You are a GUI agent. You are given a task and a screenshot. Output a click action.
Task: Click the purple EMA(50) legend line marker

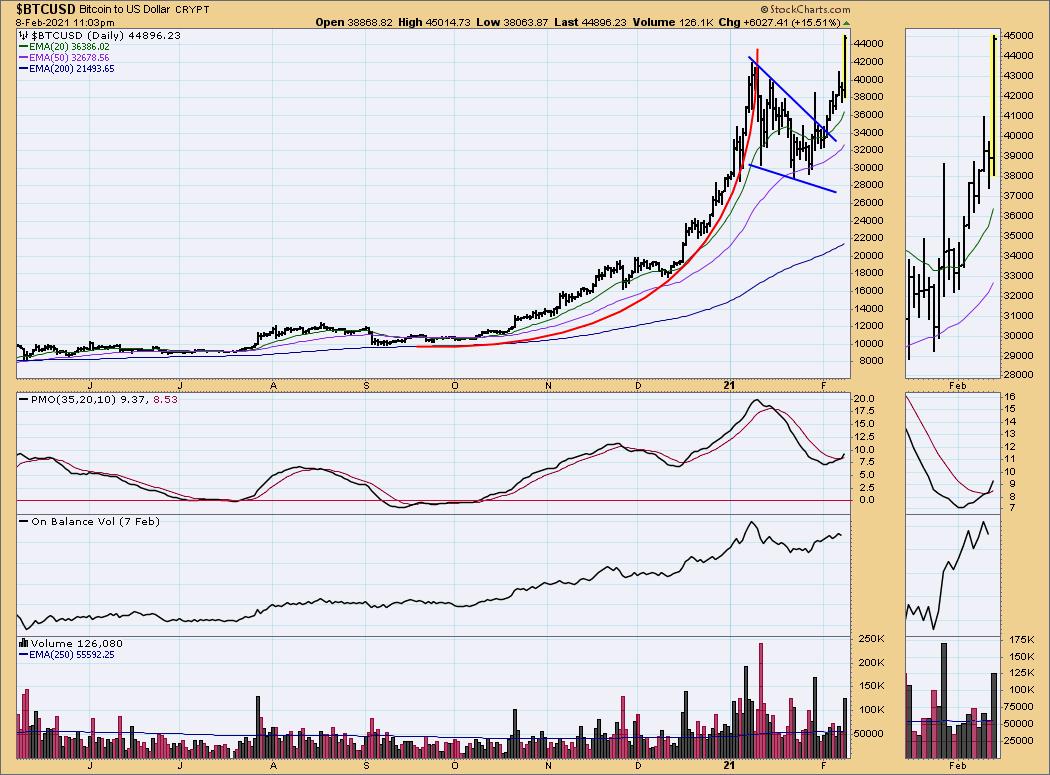23,58
